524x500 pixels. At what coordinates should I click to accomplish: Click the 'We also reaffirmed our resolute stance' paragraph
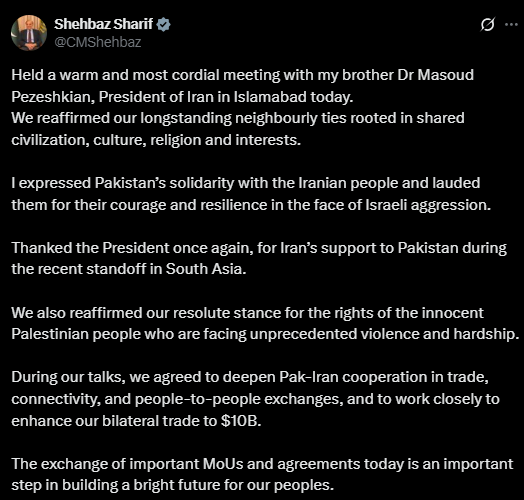pos(265,324)
